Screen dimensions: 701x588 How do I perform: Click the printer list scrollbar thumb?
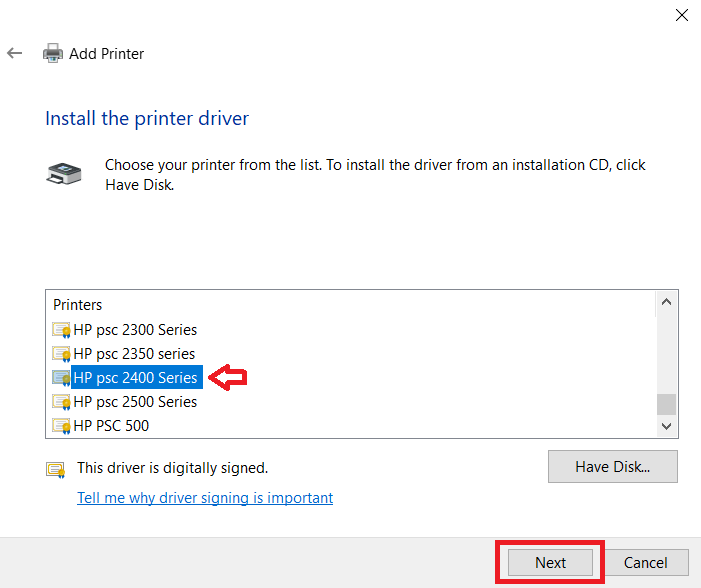pyautogui.click(x=666, y=404)
